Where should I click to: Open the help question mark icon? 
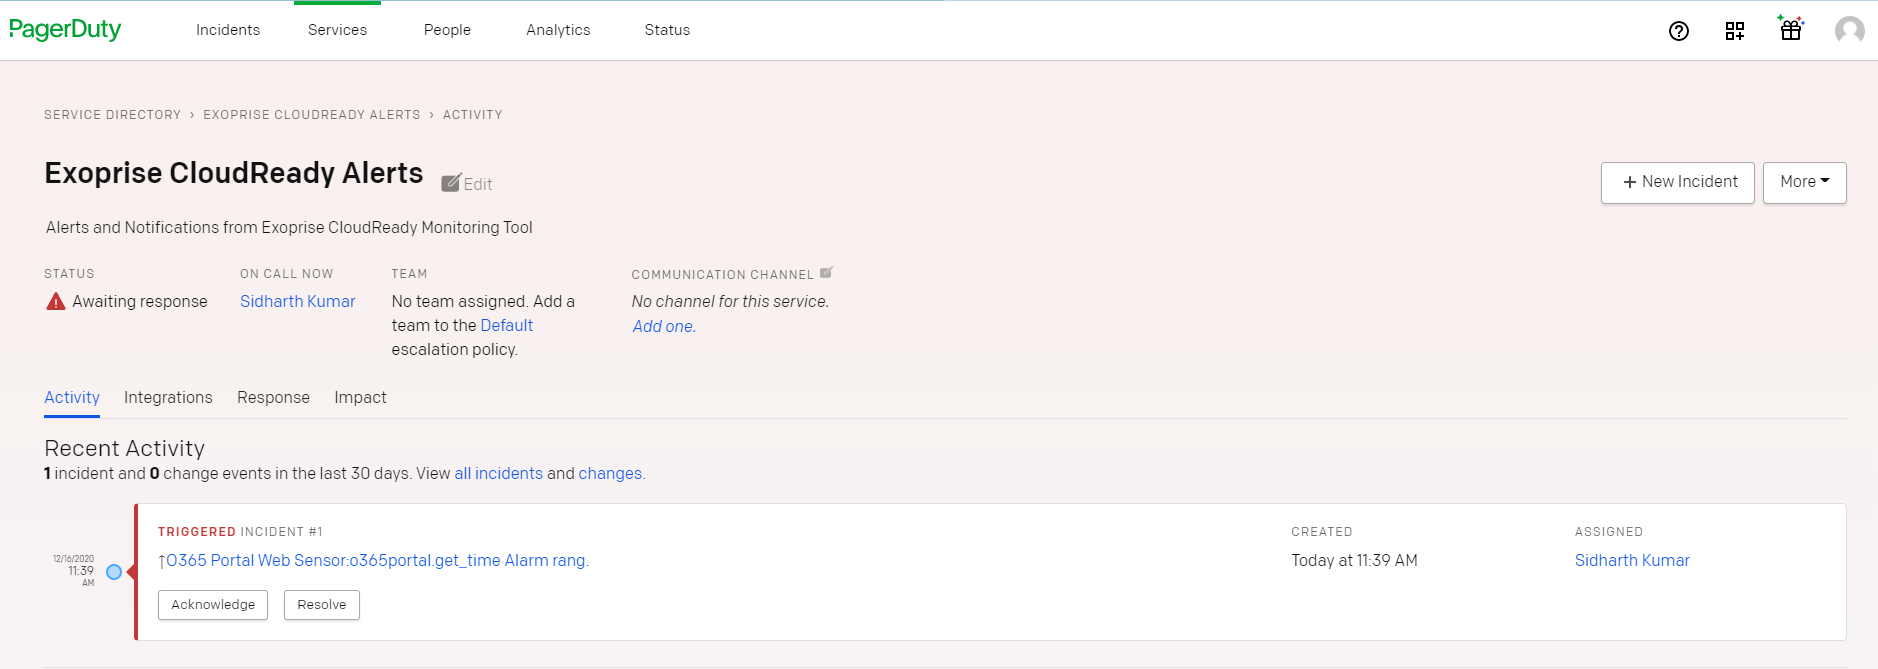click(1679, 31)
